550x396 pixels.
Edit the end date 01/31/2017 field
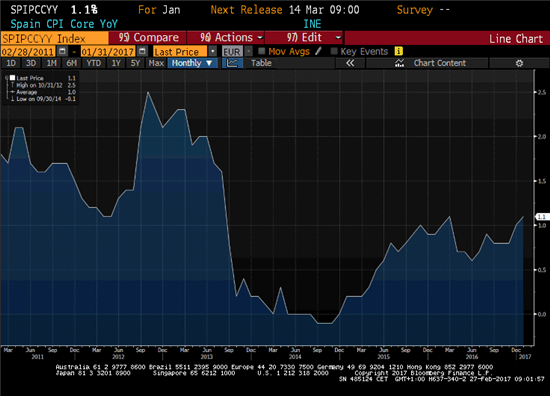(108, 52)
